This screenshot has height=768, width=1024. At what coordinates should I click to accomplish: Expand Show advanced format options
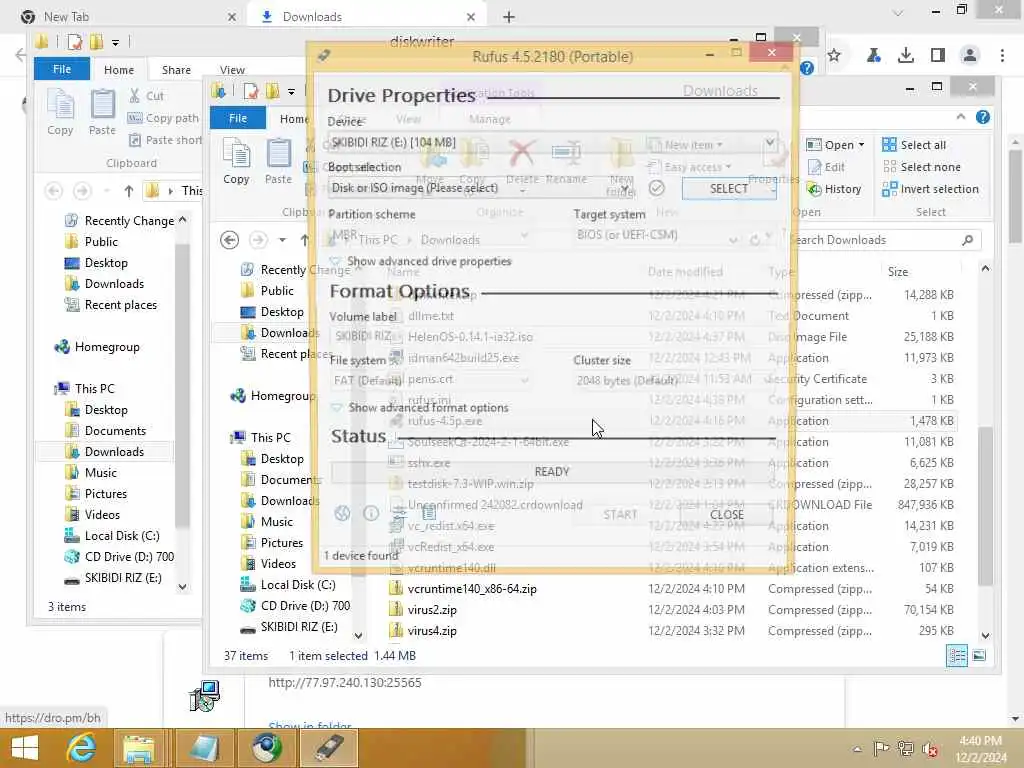pyautogui.click(x=420, y=408)
